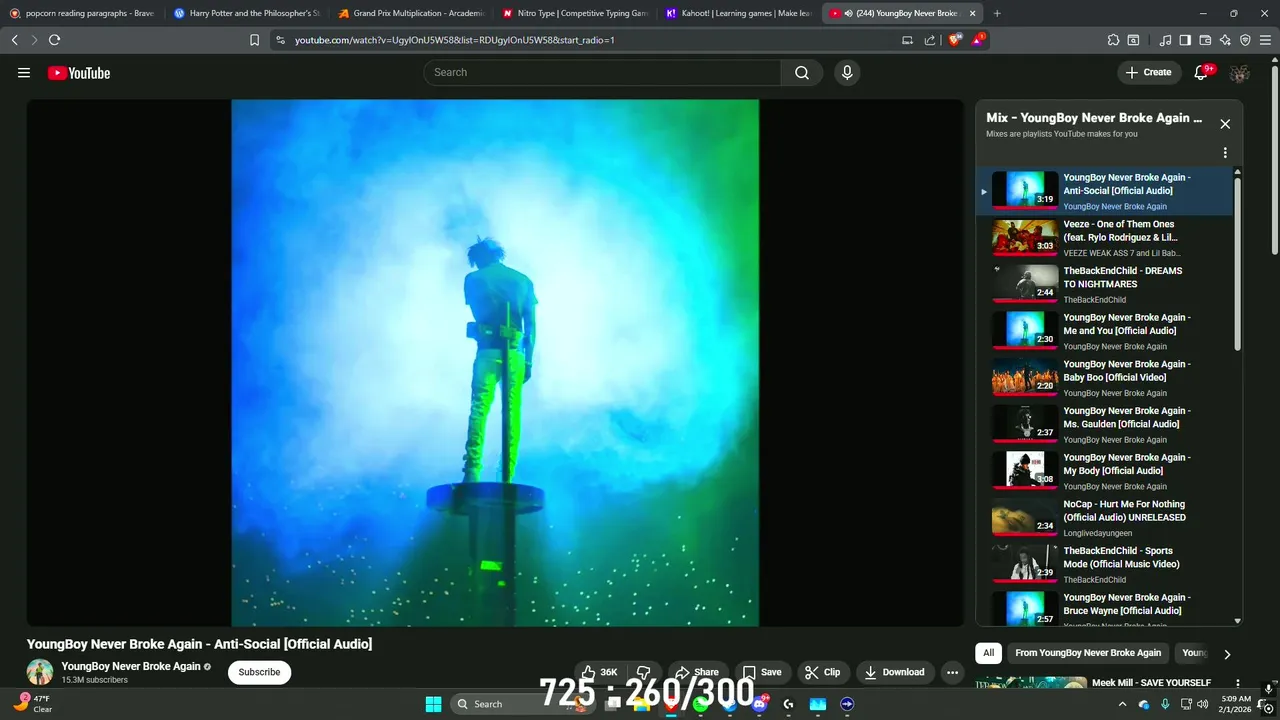Viewport: 1280px width, 720px height.
Task: Open YouTube notifications bell
Action: tap(1202, 73)
